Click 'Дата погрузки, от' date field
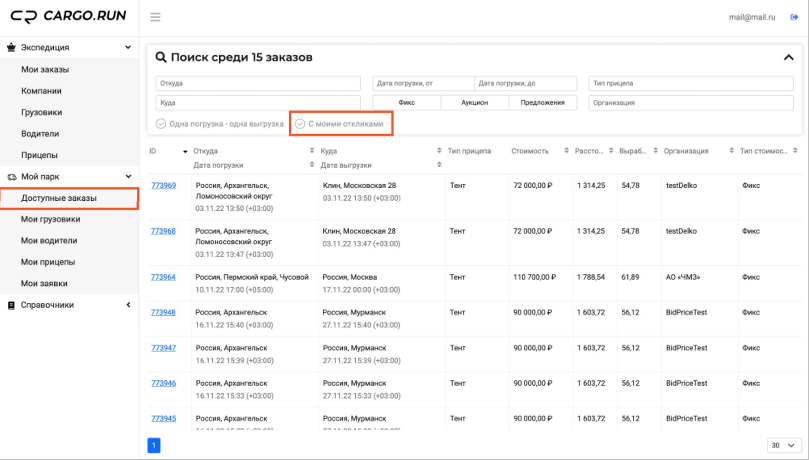 point(424,83)
